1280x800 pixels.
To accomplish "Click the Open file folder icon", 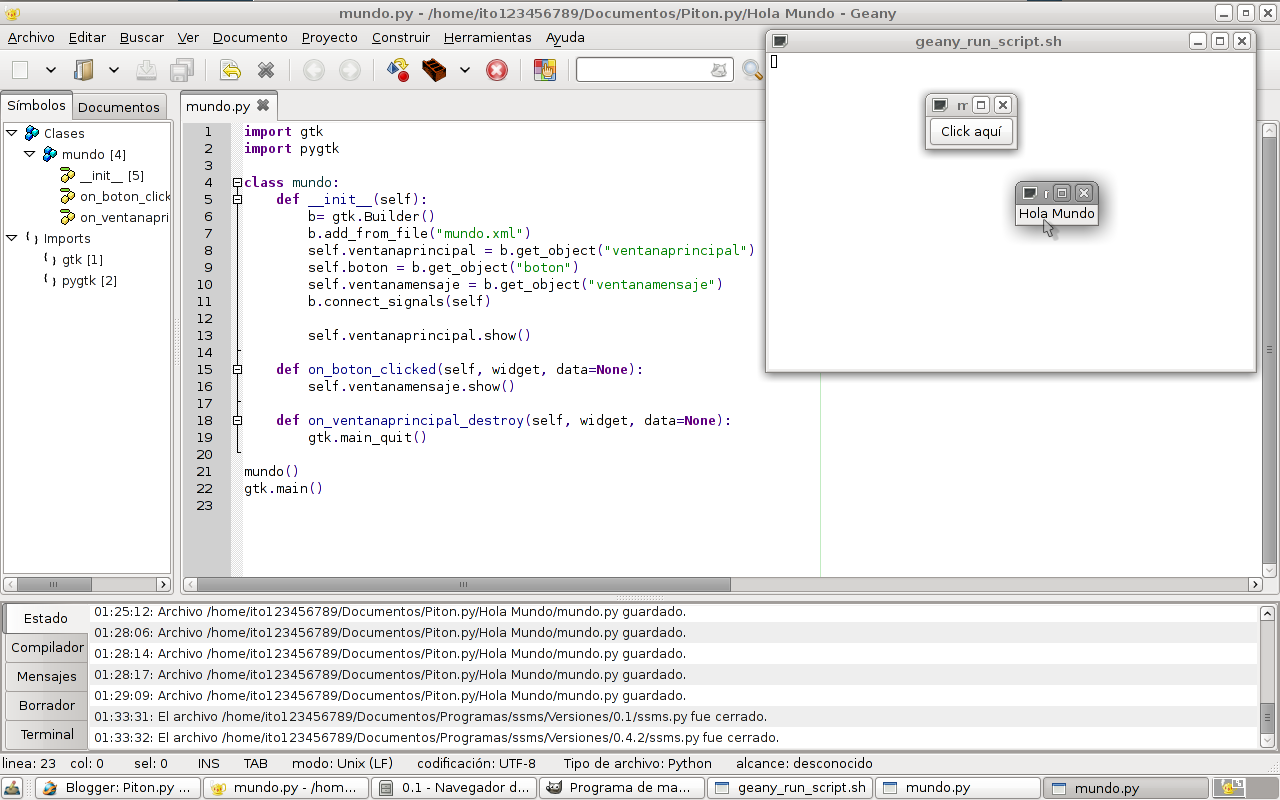I will pyautogui.click(x=84, y=70).
